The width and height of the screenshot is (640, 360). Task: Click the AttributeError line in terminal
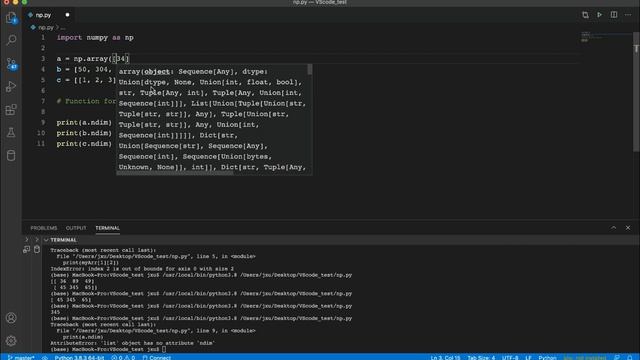[x=132, y=343]
